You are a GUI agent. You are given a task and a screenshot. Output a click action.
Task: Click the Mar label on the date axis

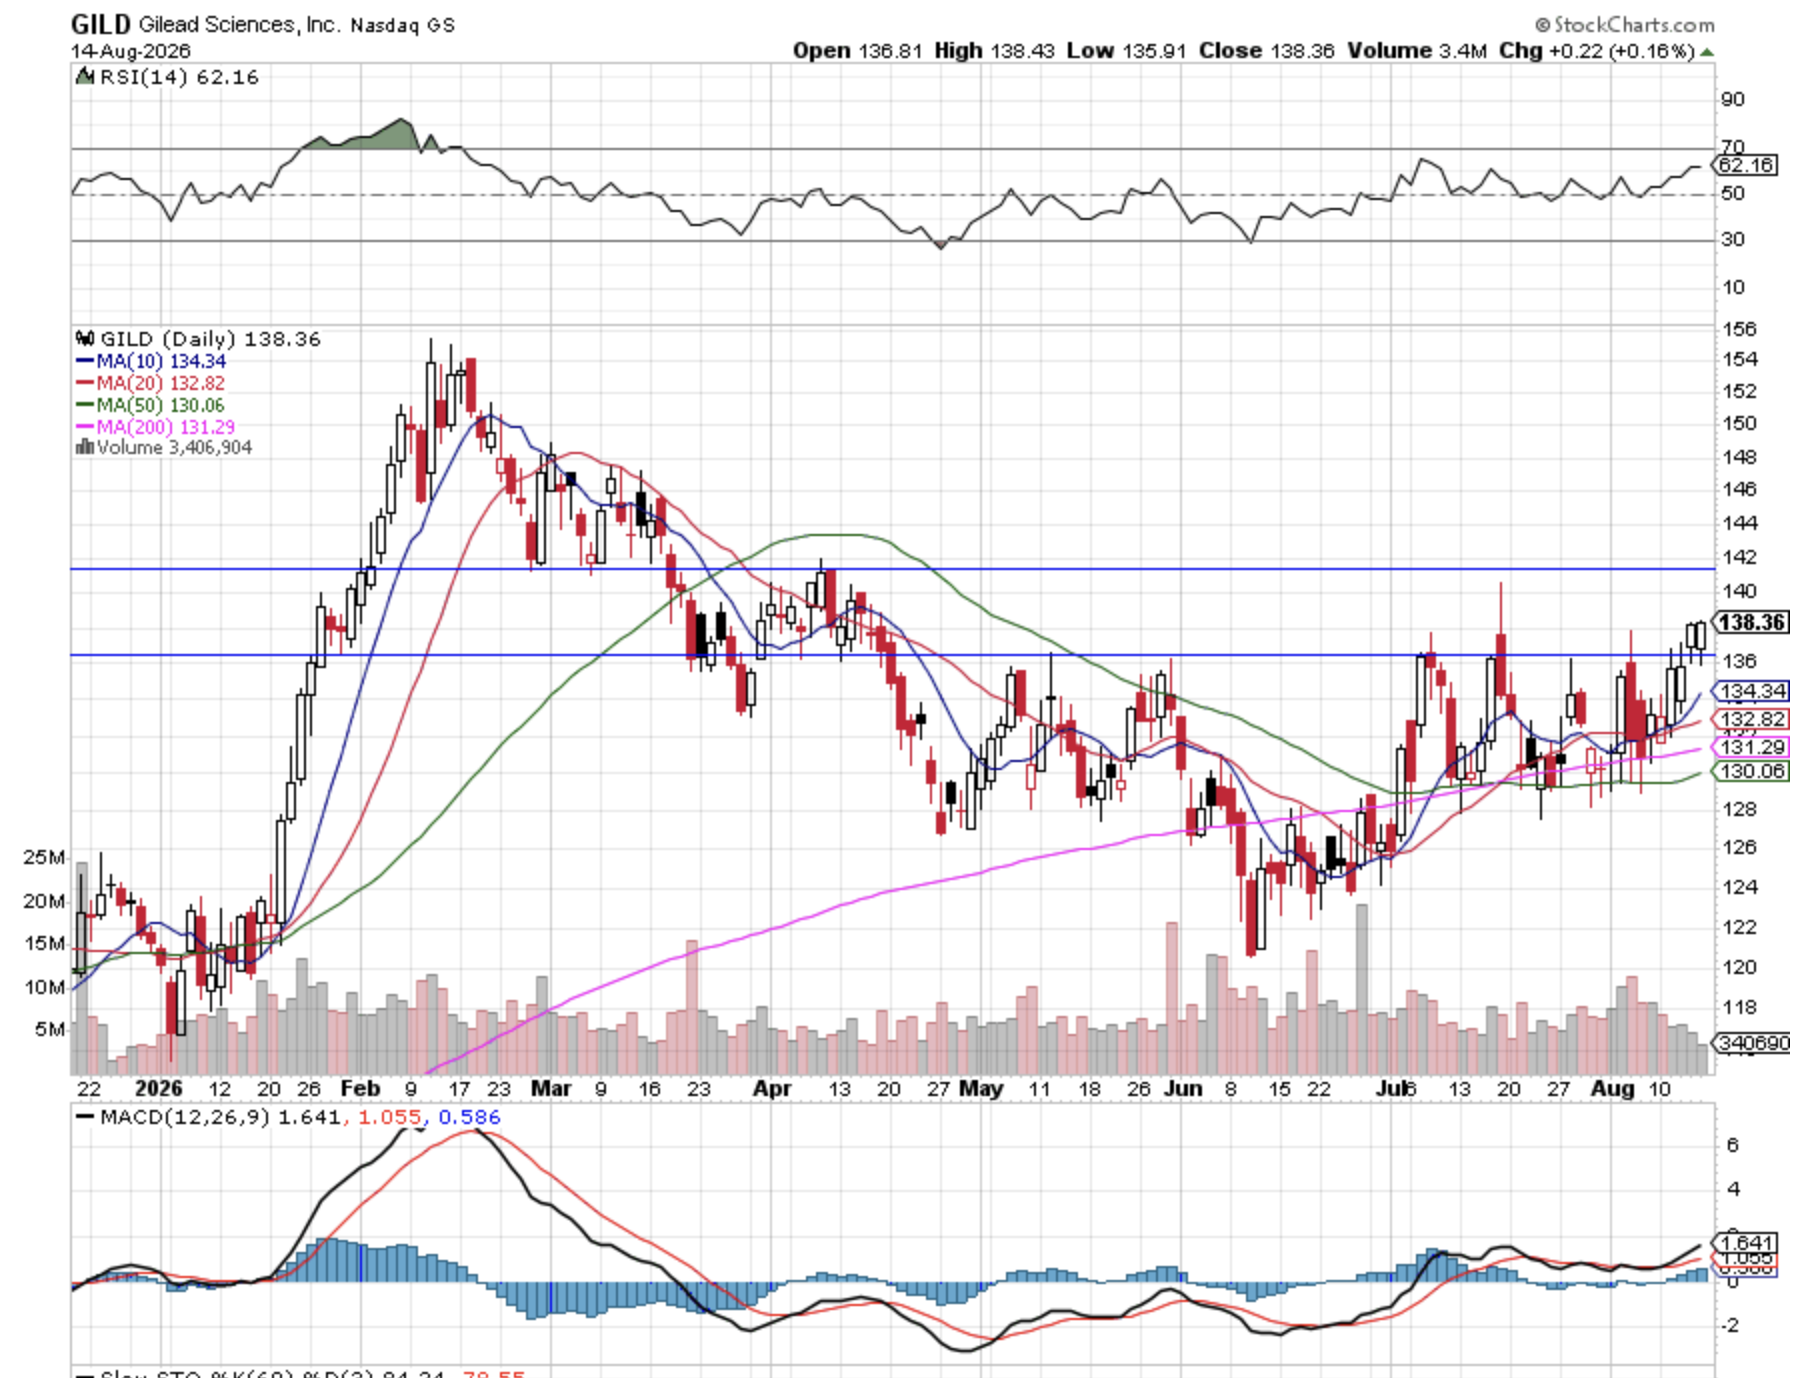coord(551,1088)
